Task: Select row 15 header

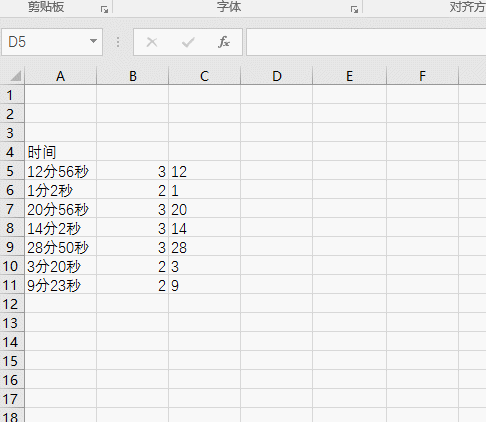Action: (x=12, y=361)
